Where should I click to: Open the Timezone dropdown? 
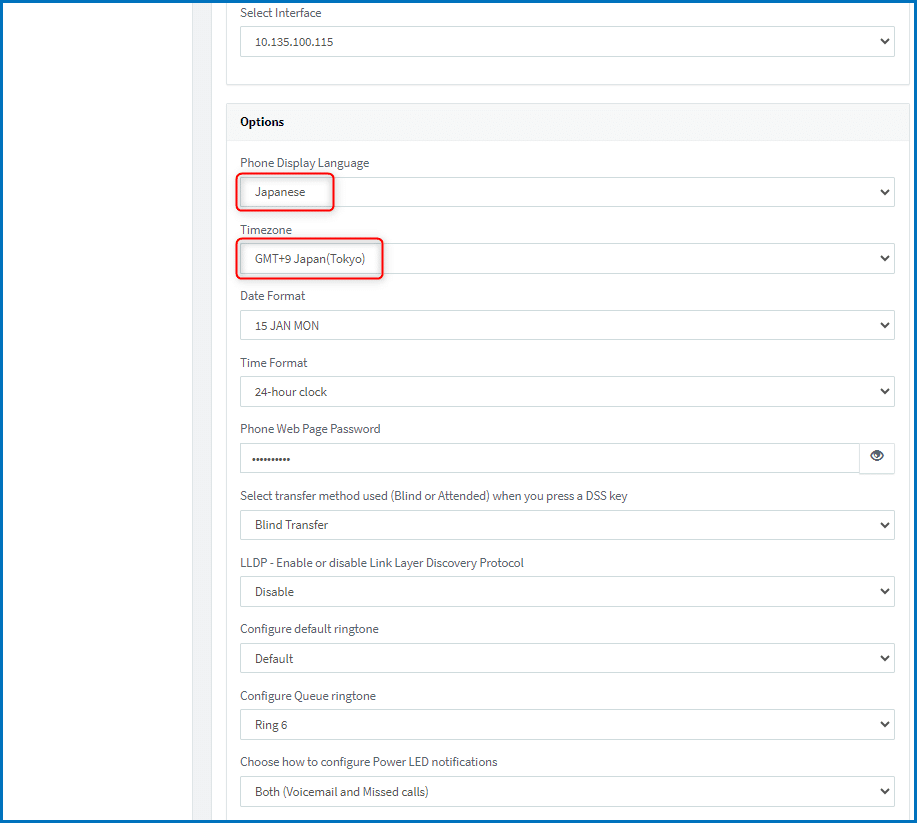[x=567, y=259]
